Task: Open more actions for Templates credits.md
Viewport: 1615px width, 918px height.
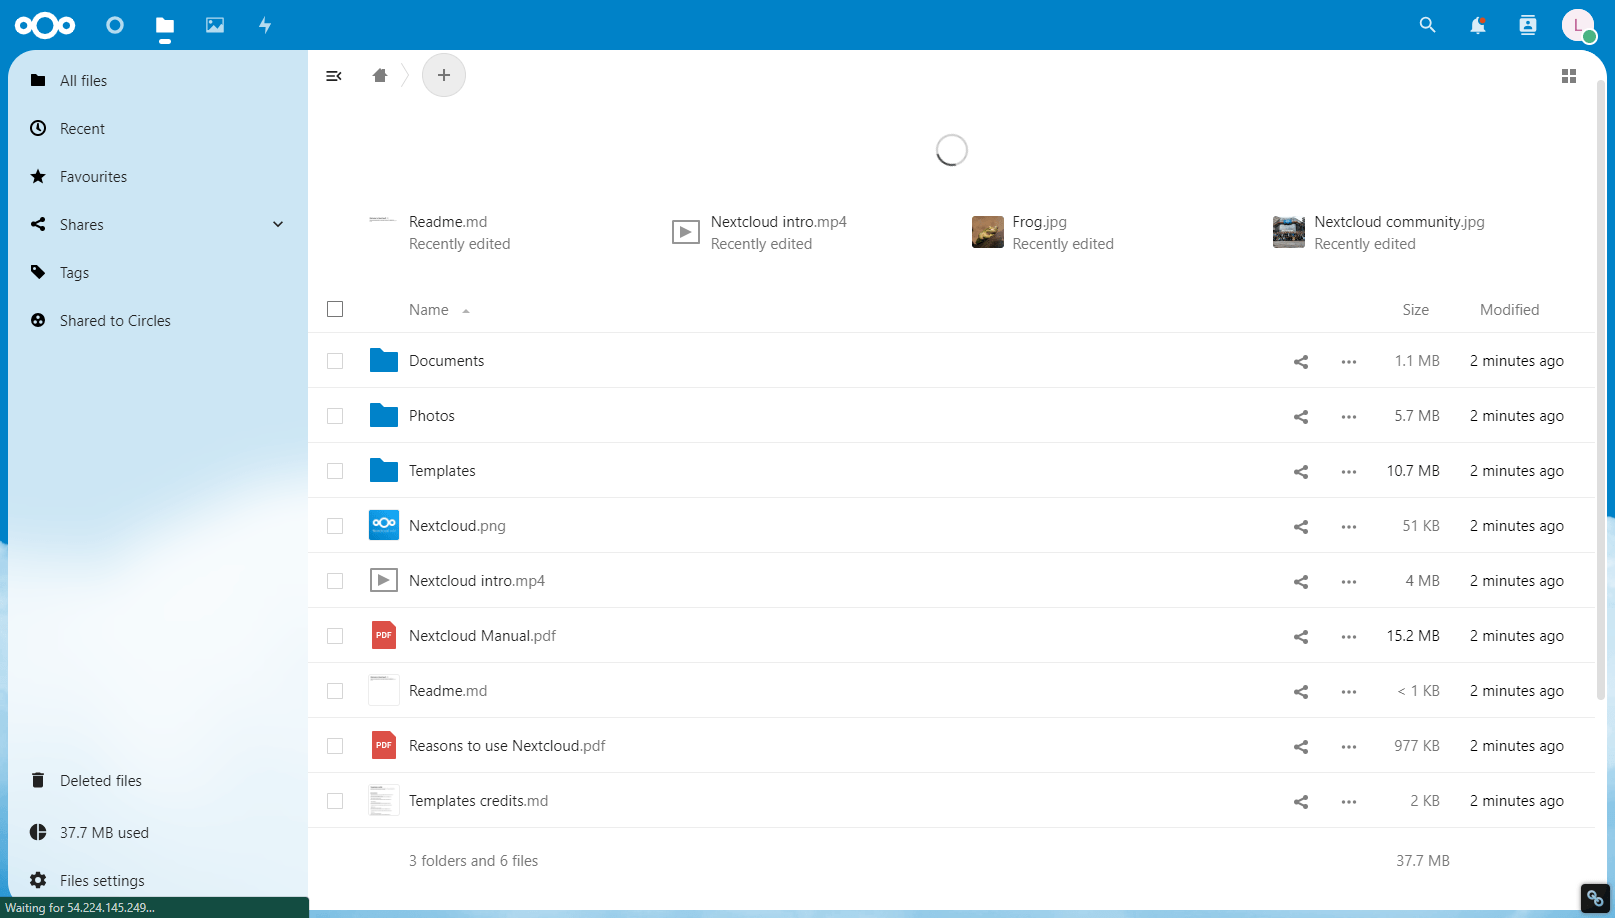Action: (1349, 802)
